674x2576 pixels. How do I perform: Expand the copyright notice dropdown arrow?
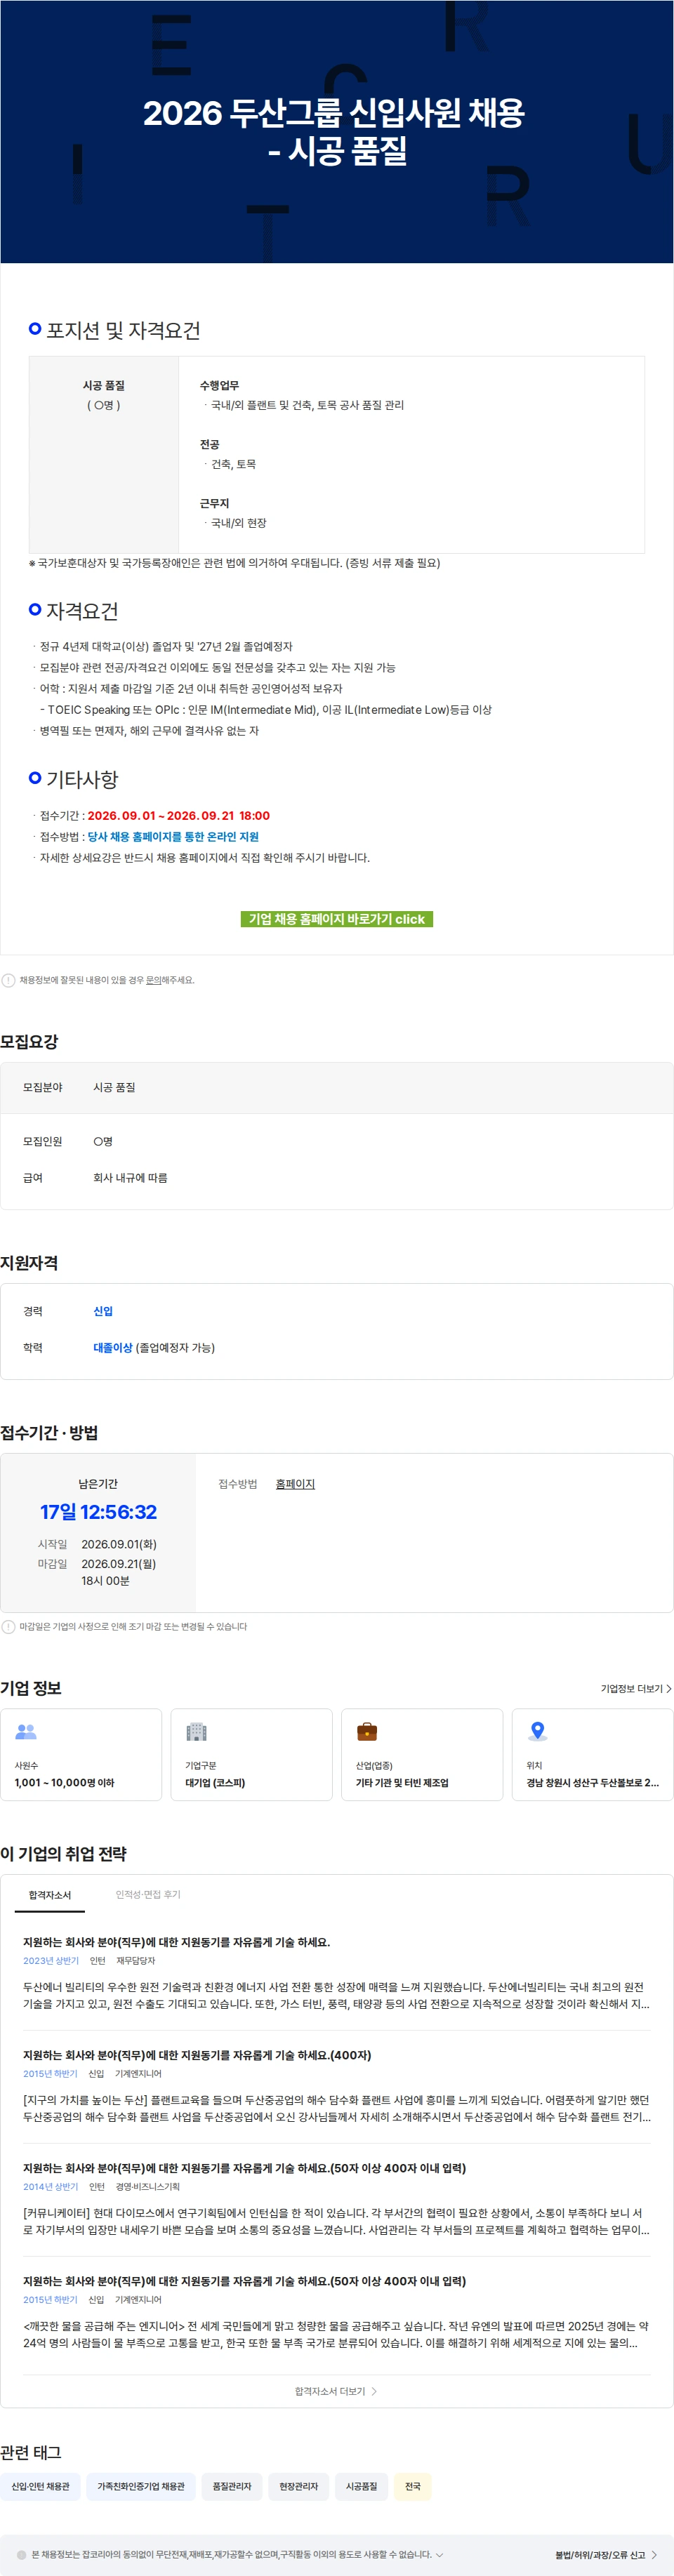440,2555
